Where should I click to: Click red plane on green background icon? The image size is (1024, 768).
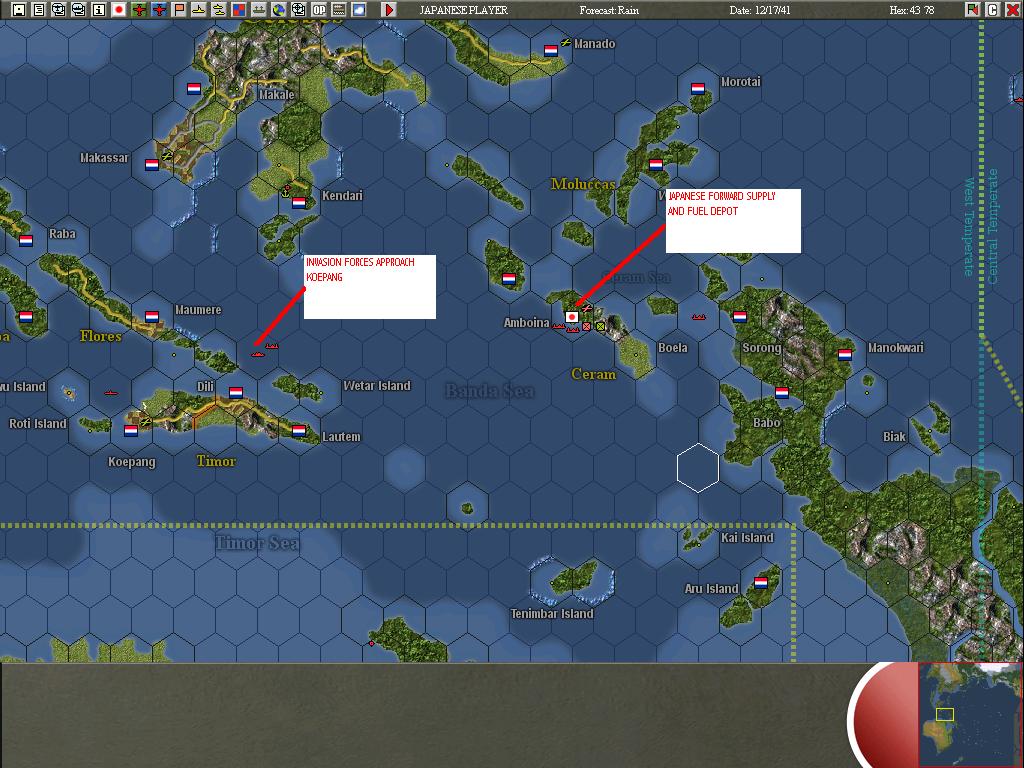coord(138,9)
